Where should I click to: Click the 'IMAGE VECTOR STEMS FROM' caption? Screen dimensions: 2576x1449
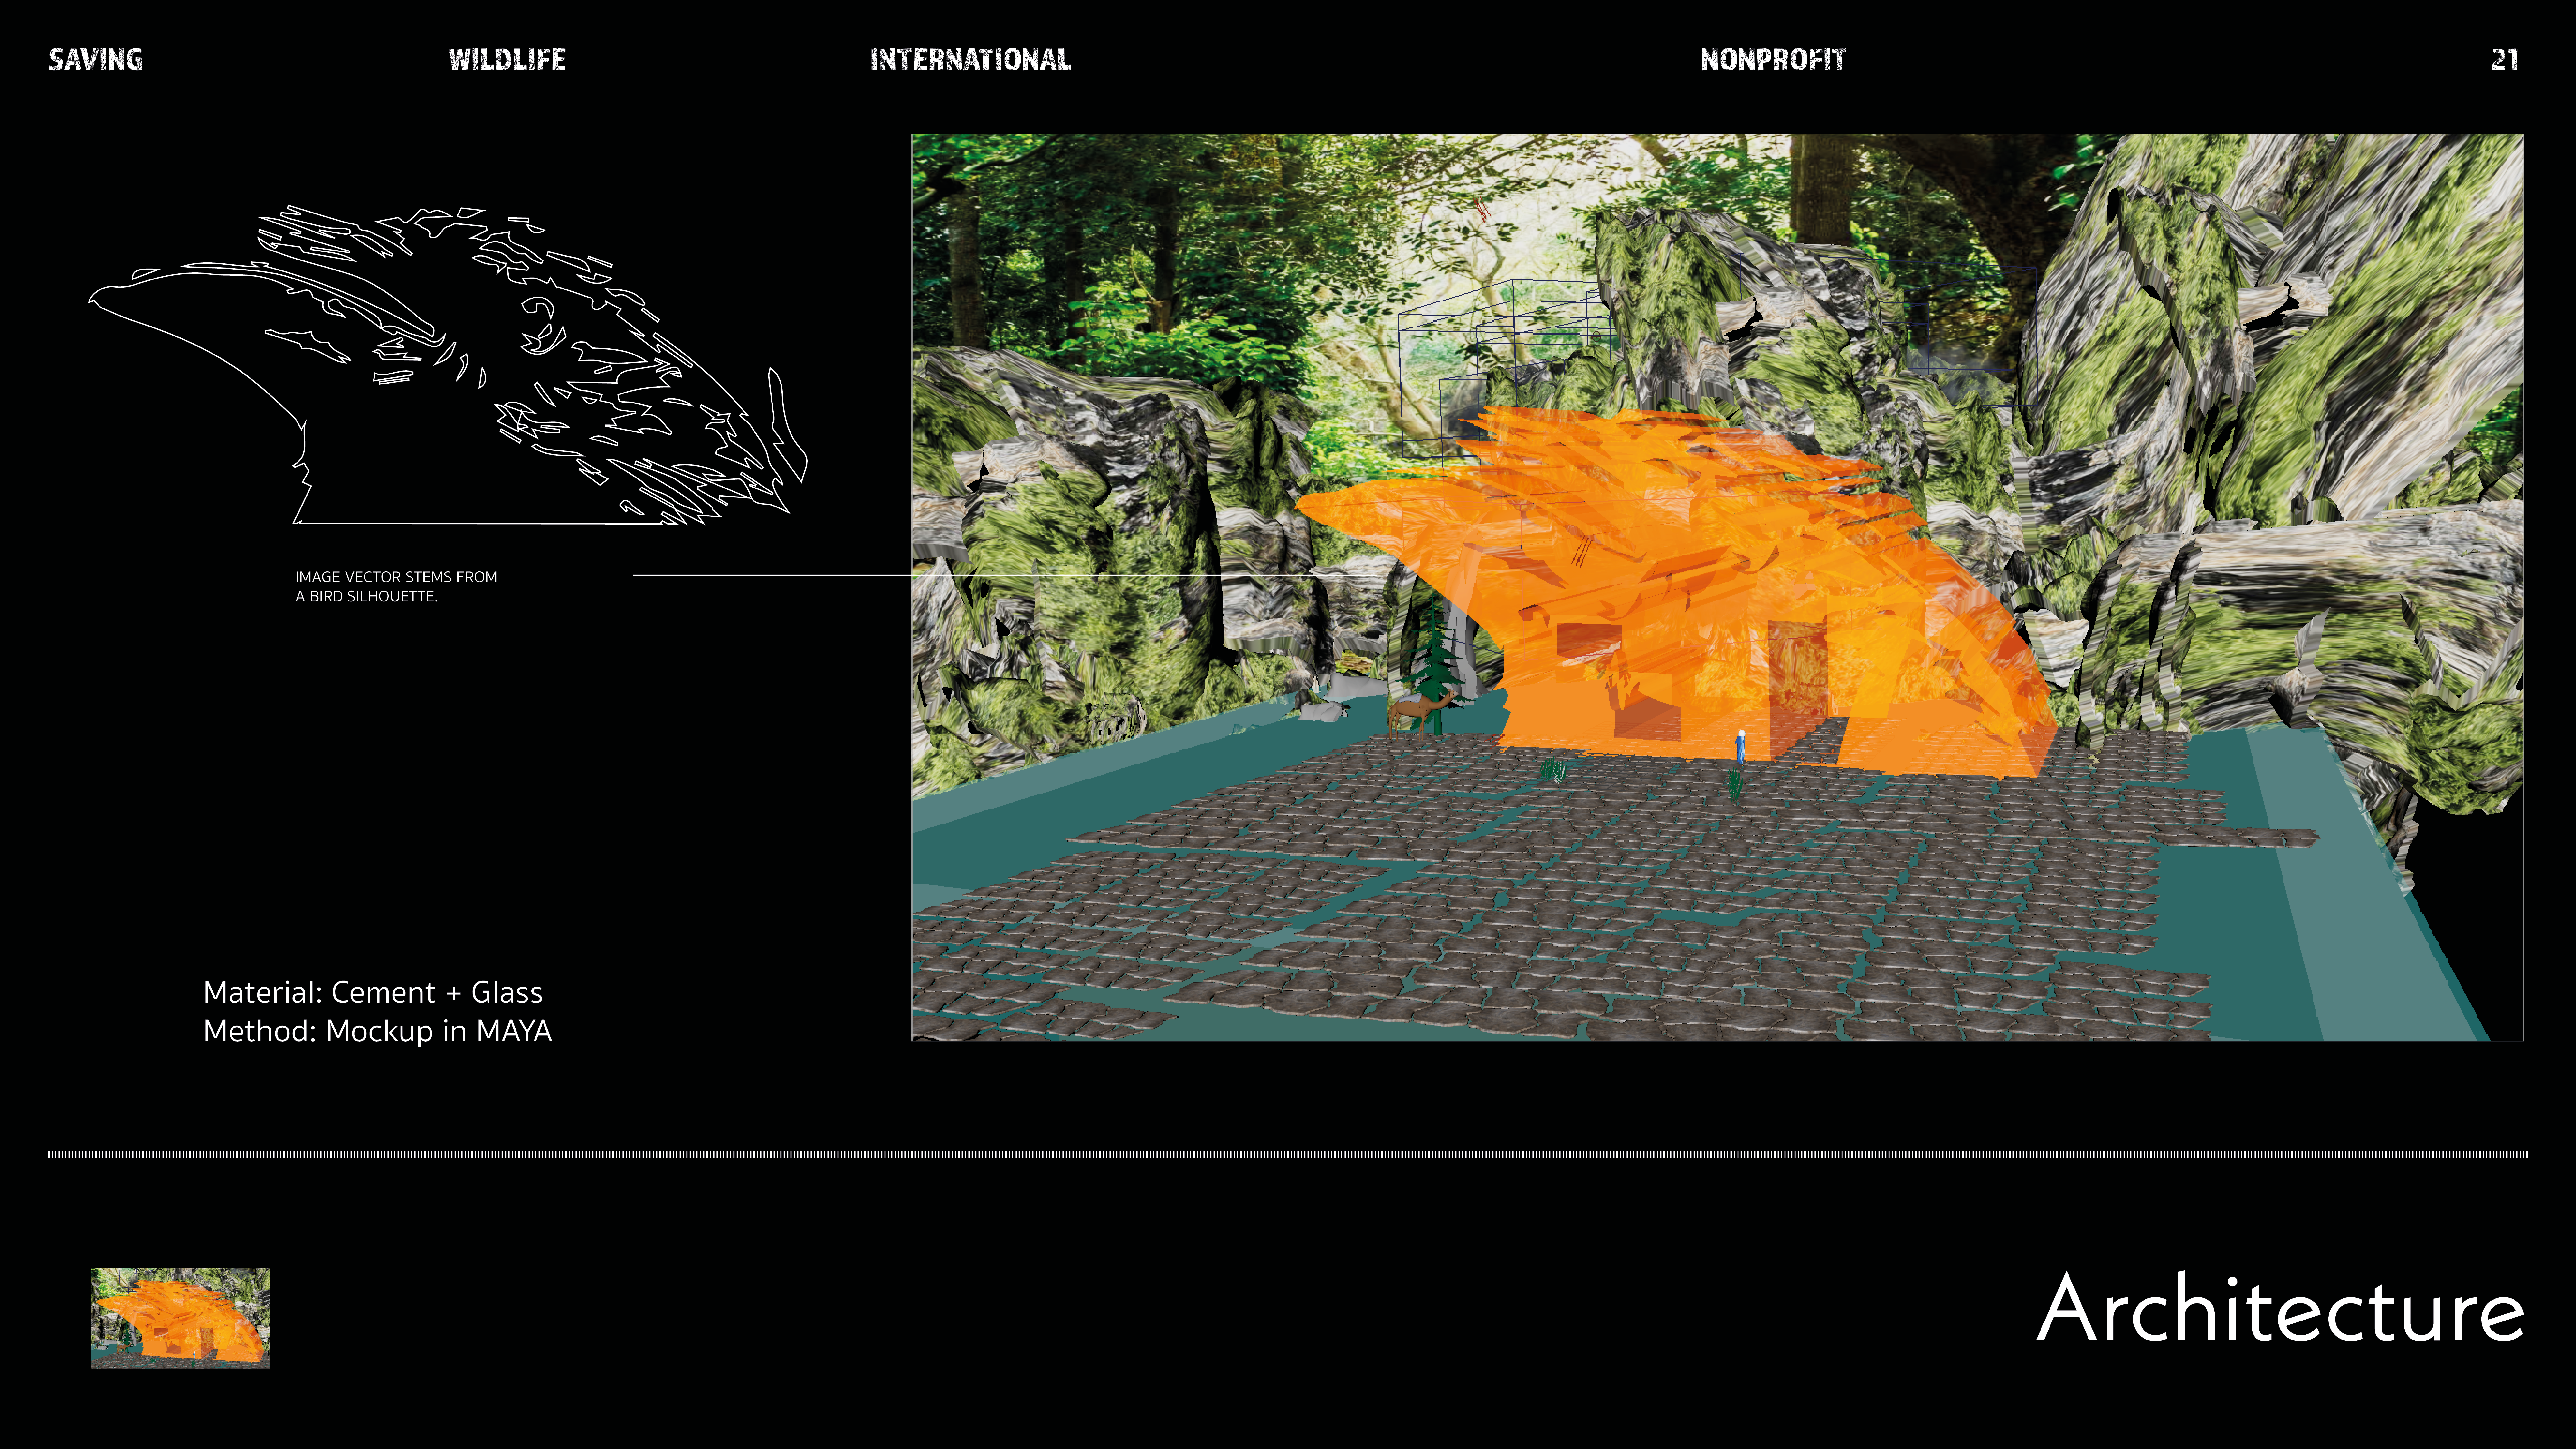point(396,577)
